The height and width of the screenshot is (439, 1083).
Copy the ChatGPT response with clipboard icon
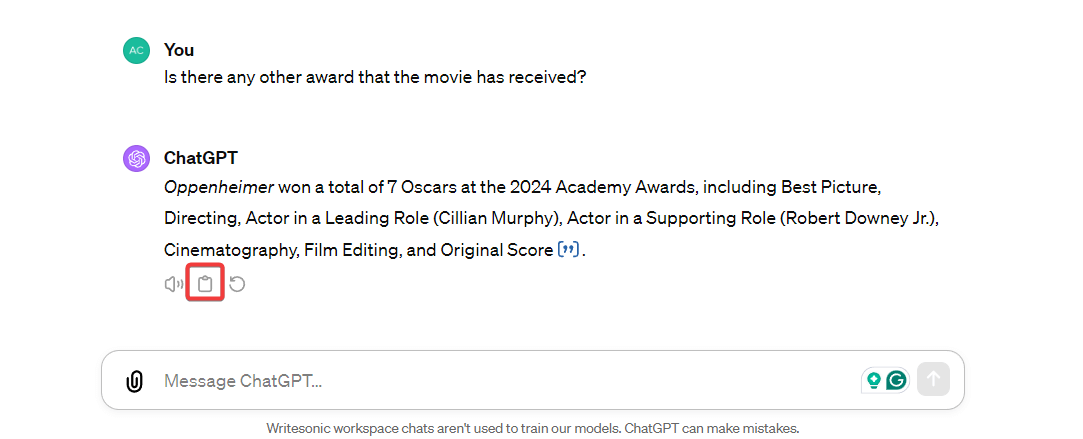[205, 284]
